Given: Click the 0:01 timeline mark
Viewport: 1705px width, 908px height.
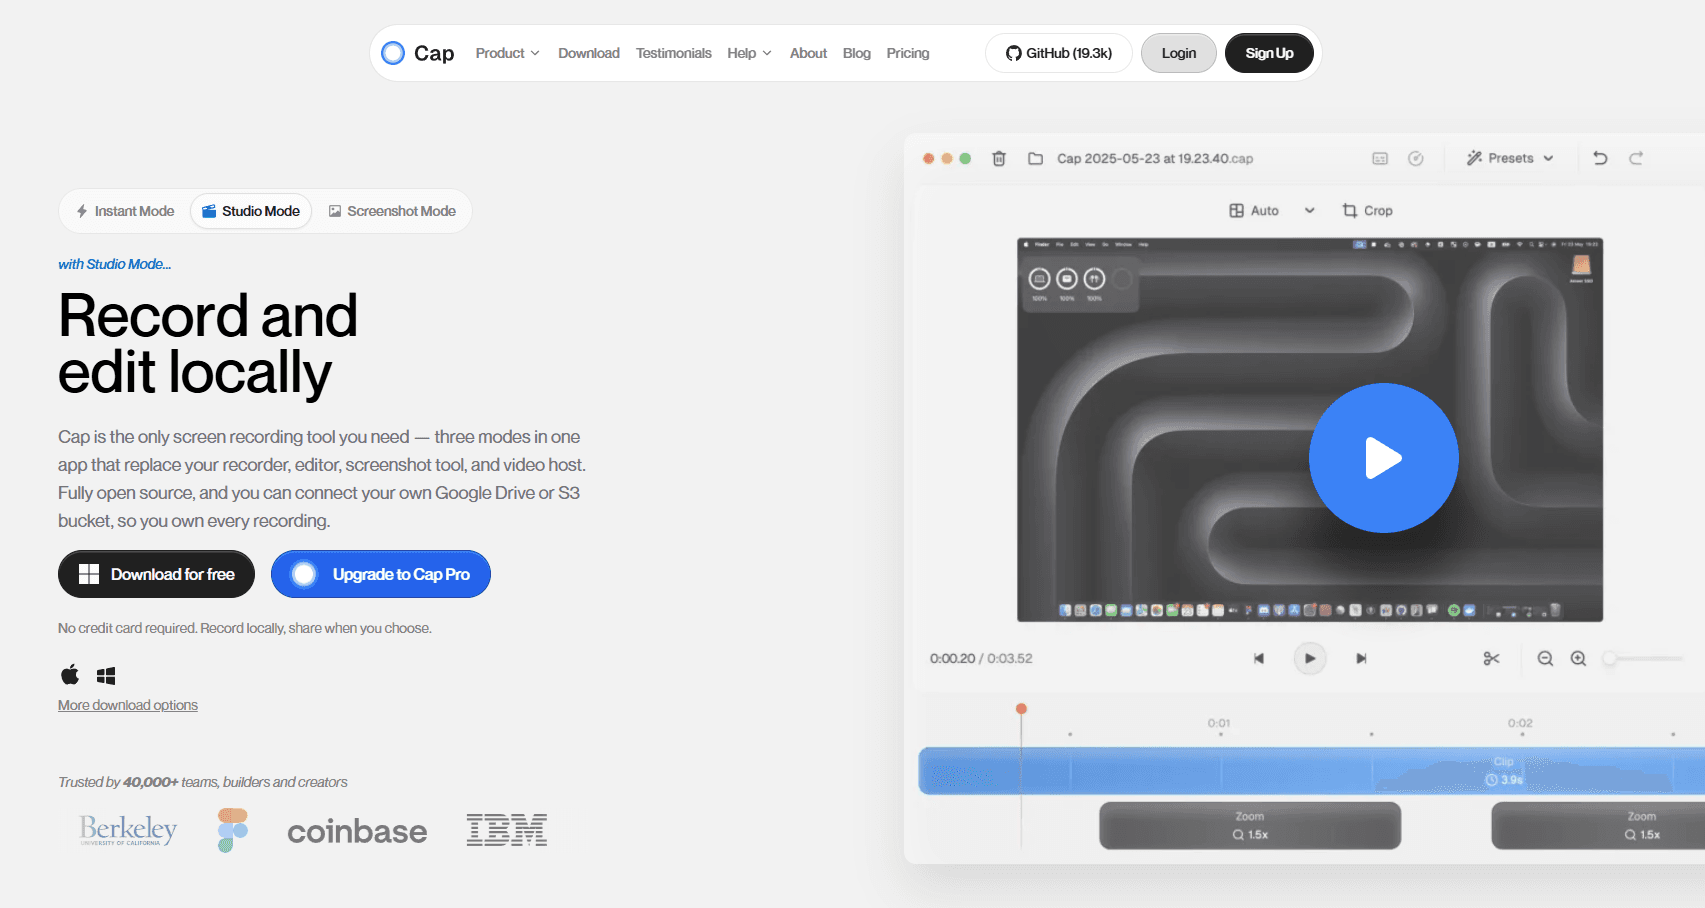Looking at the screenshot, I should 1219,723.
